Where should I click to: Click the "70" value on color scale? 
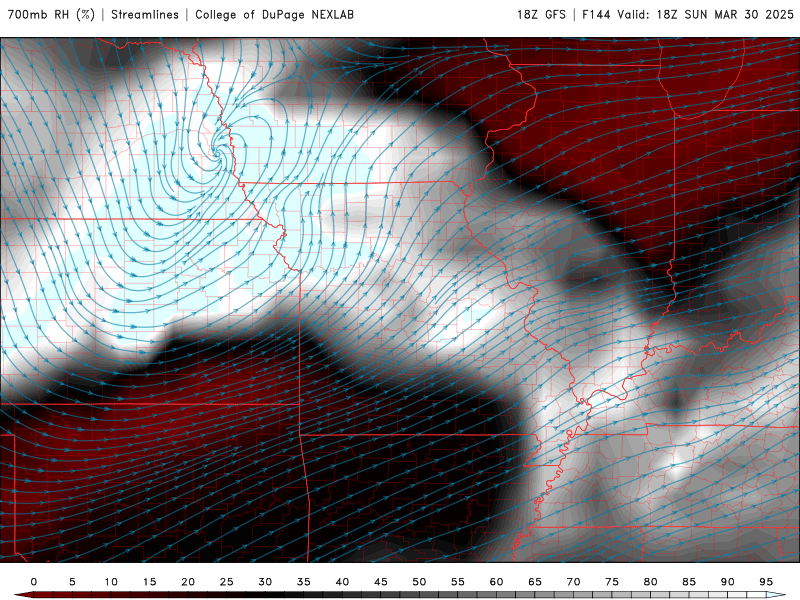pyautogui.click(x=573, y=582)
